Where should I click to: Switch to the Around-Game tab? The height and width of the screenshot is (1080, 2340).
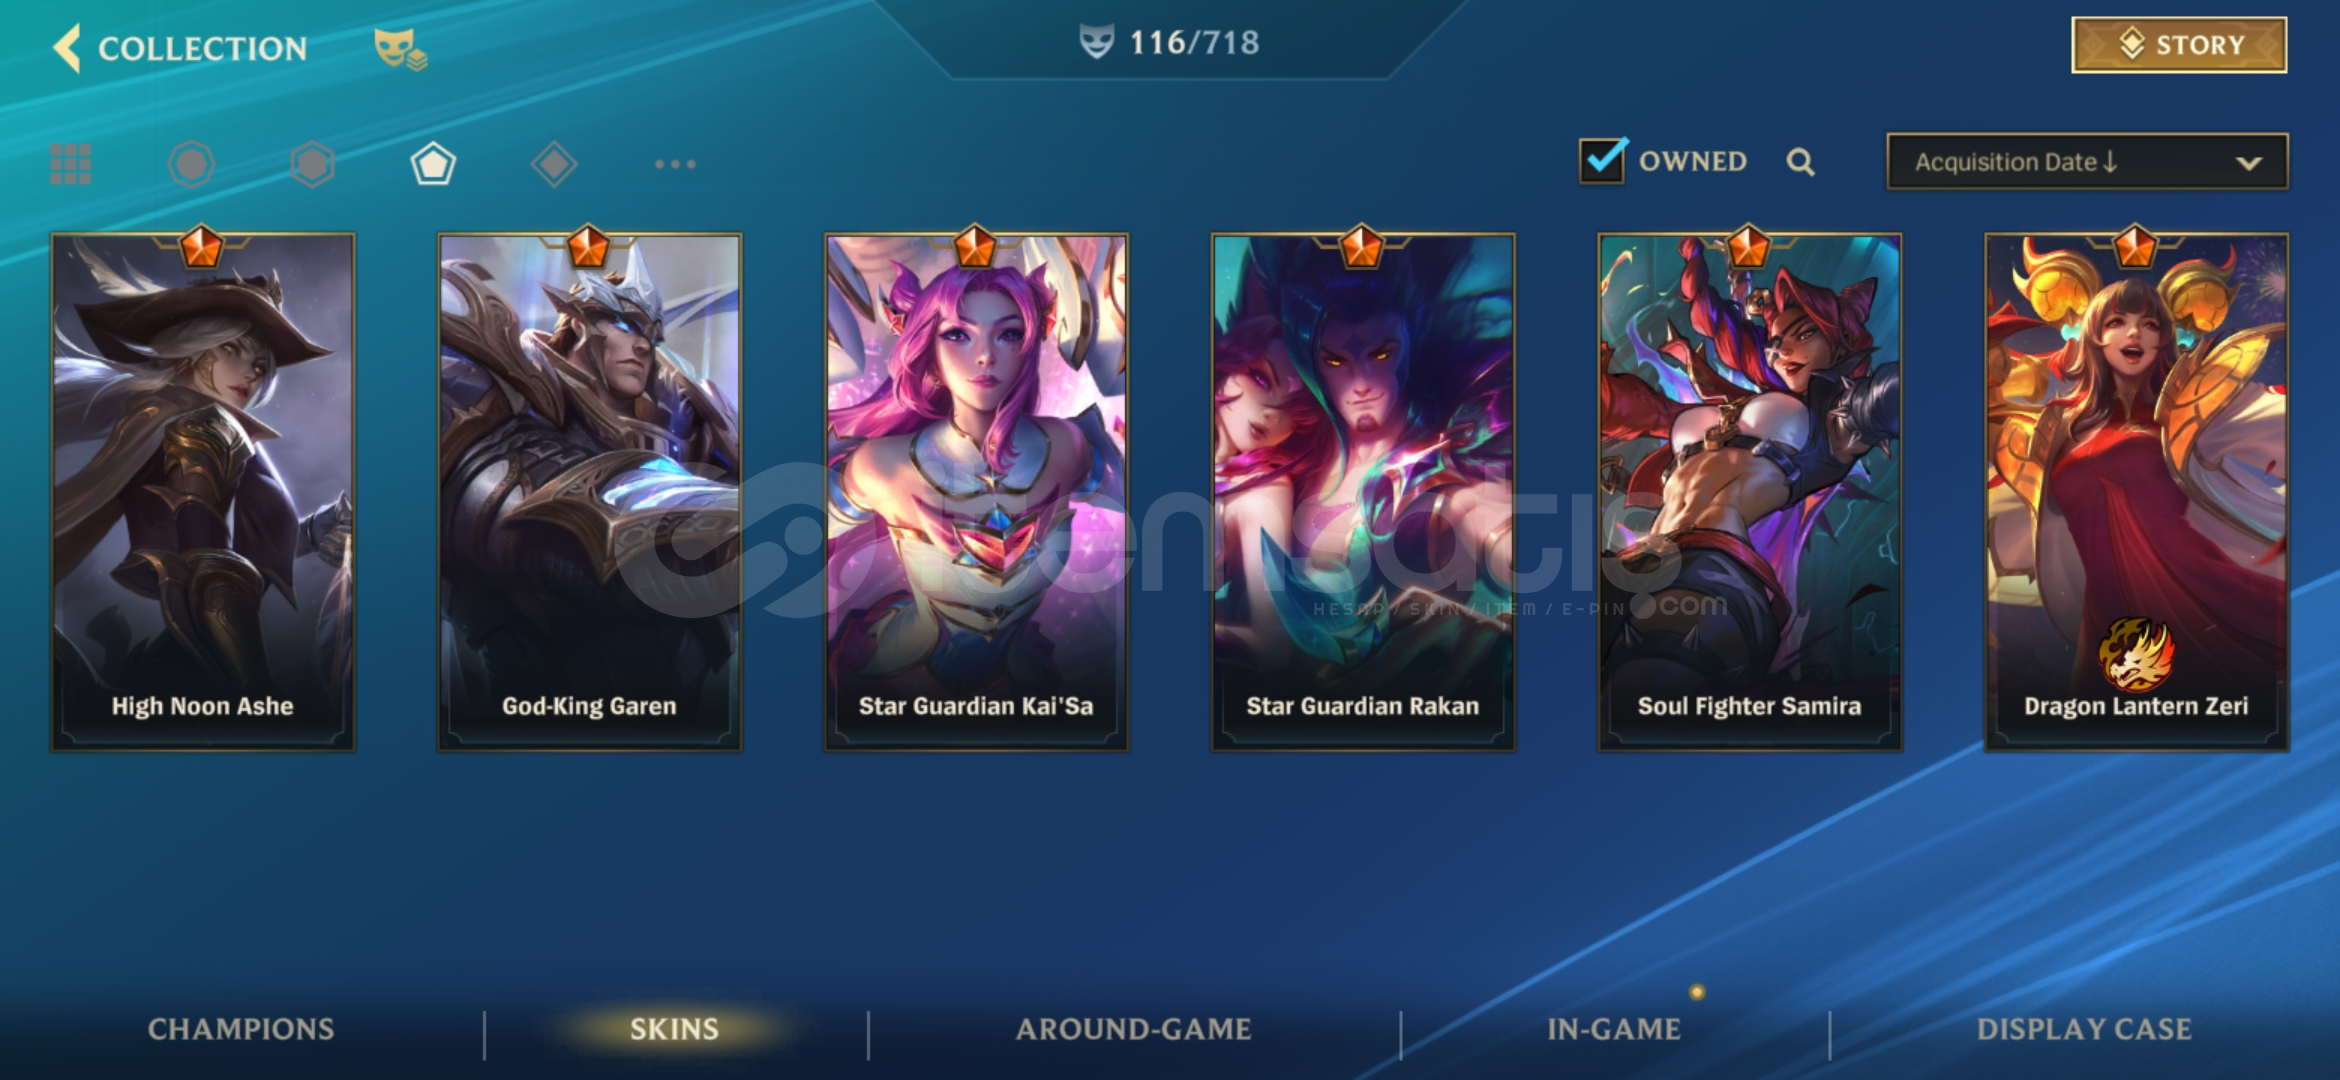(x=1134, y=1029)
